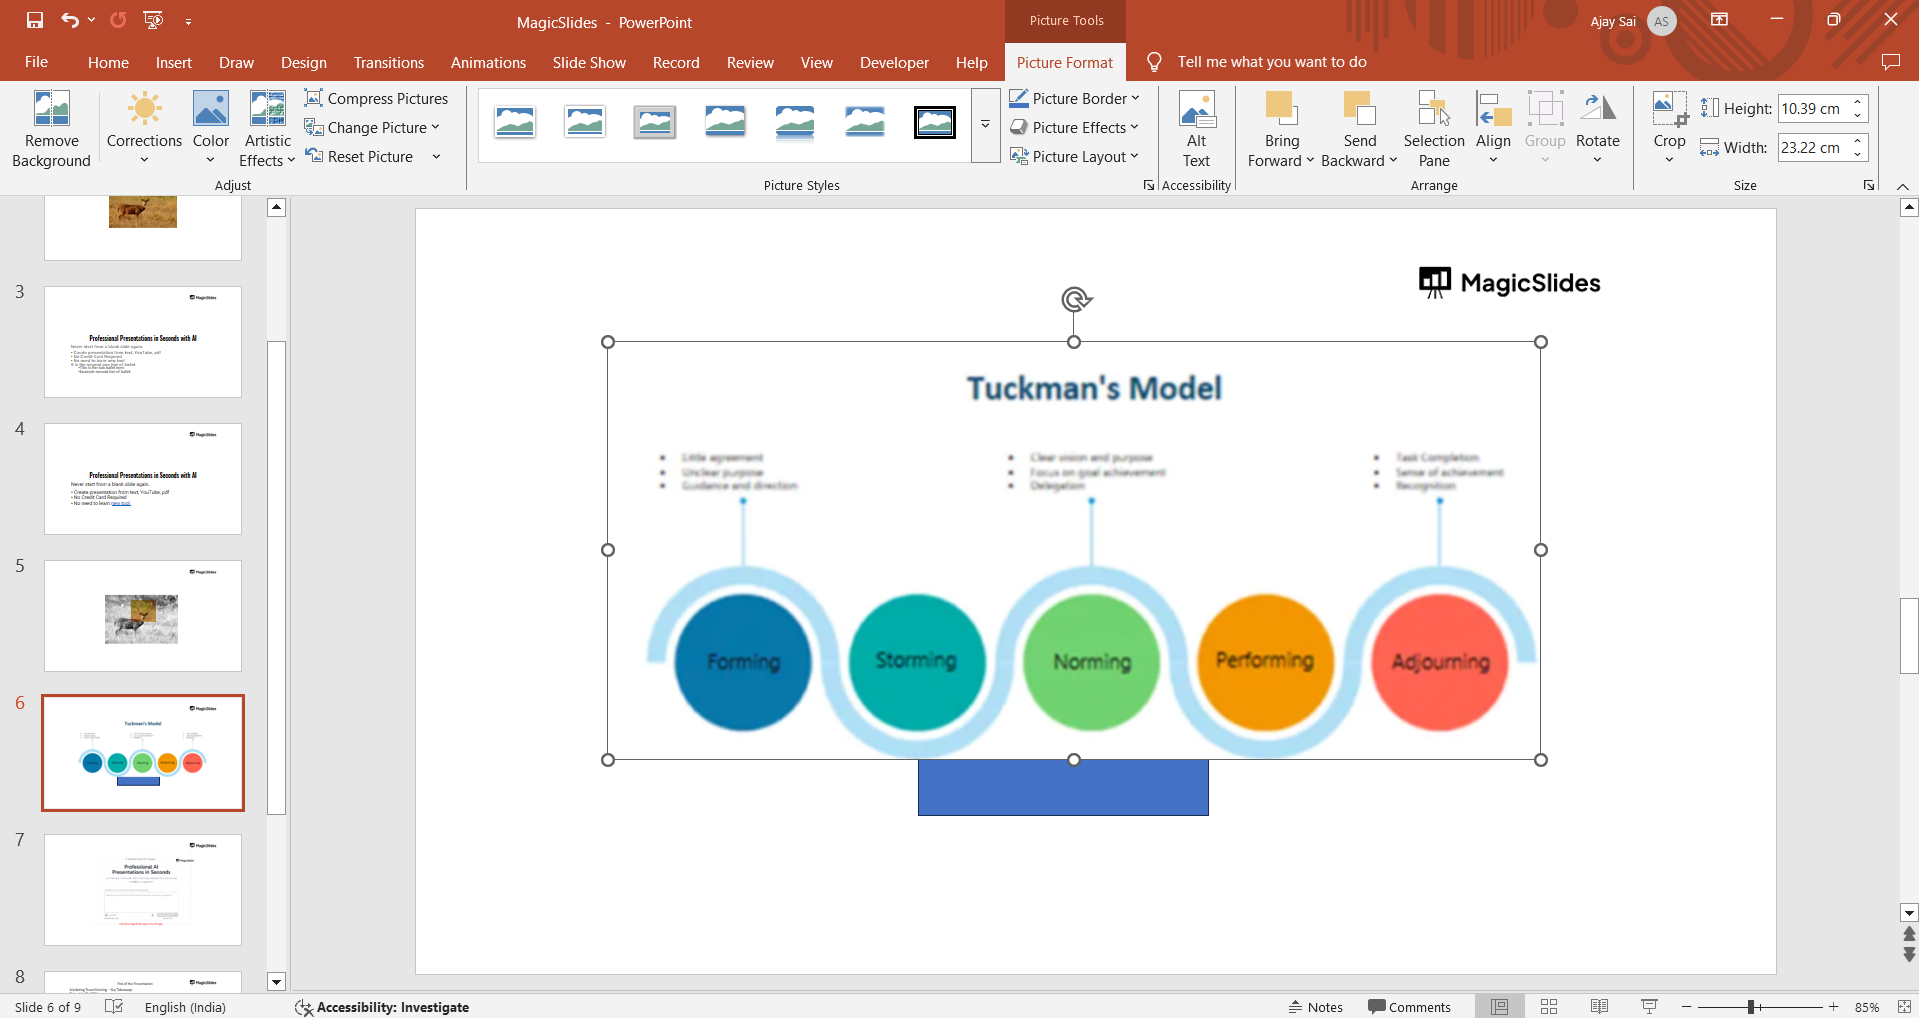Expand the Picture Styles gallery
This screenshot has width=1919, height=1018.
[x=985, y=125]
